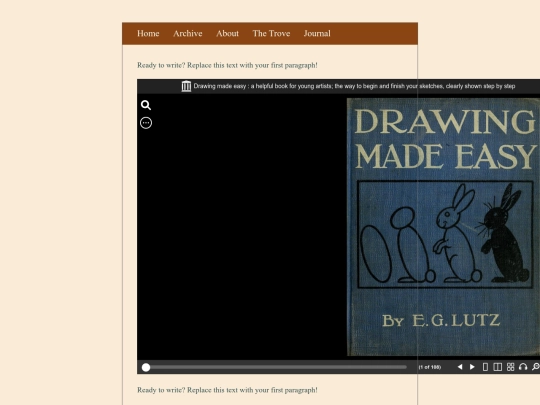Open The Trove menu item
This screenshot has width=540, height=405.
(271, 33)
